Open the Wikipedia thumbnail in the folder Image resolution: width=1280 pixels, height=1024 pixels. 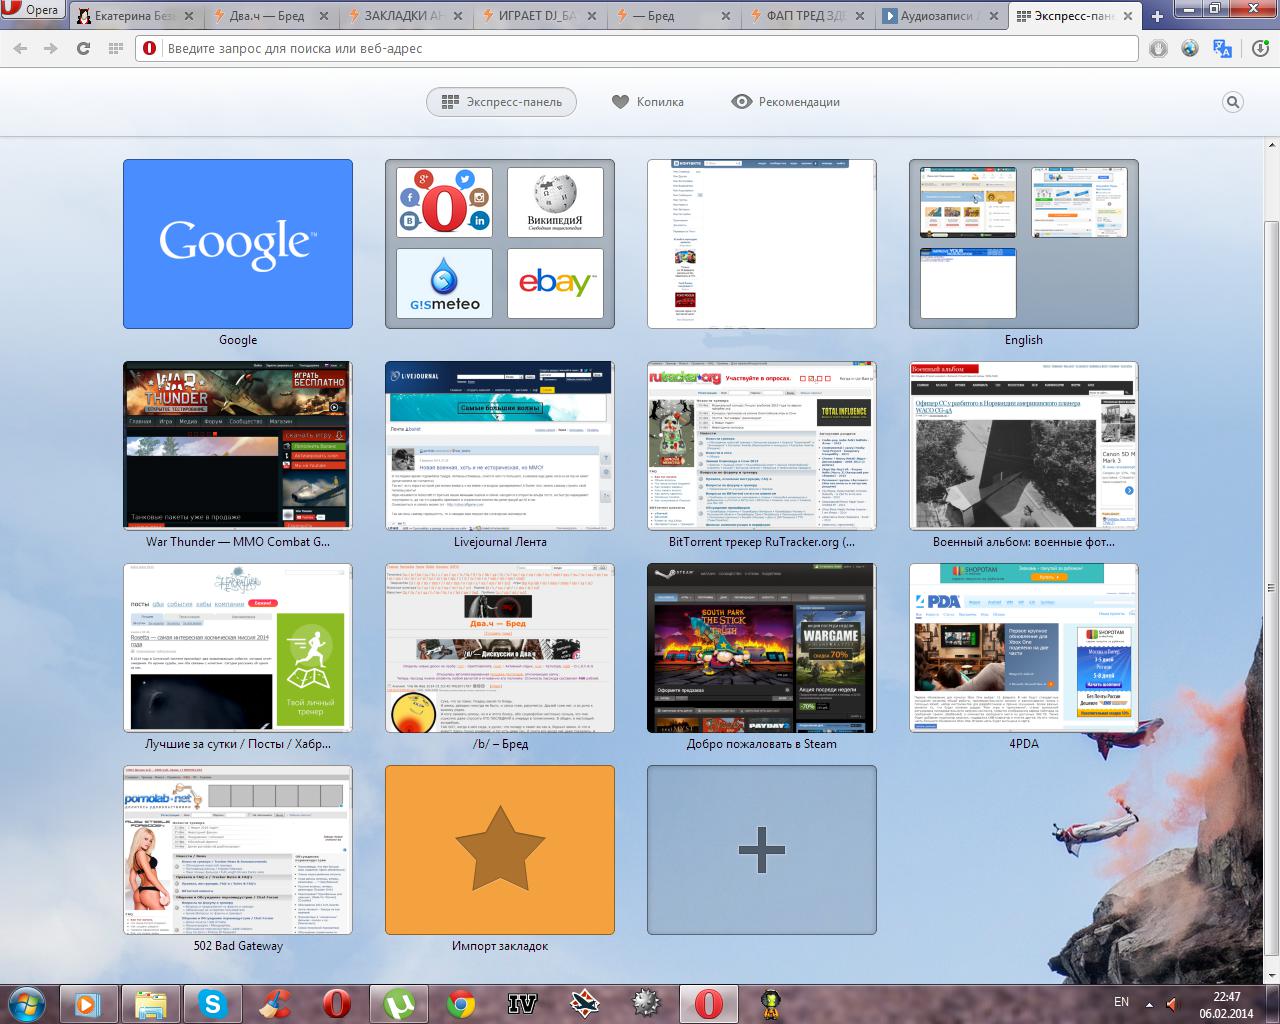tap(555, 203)
